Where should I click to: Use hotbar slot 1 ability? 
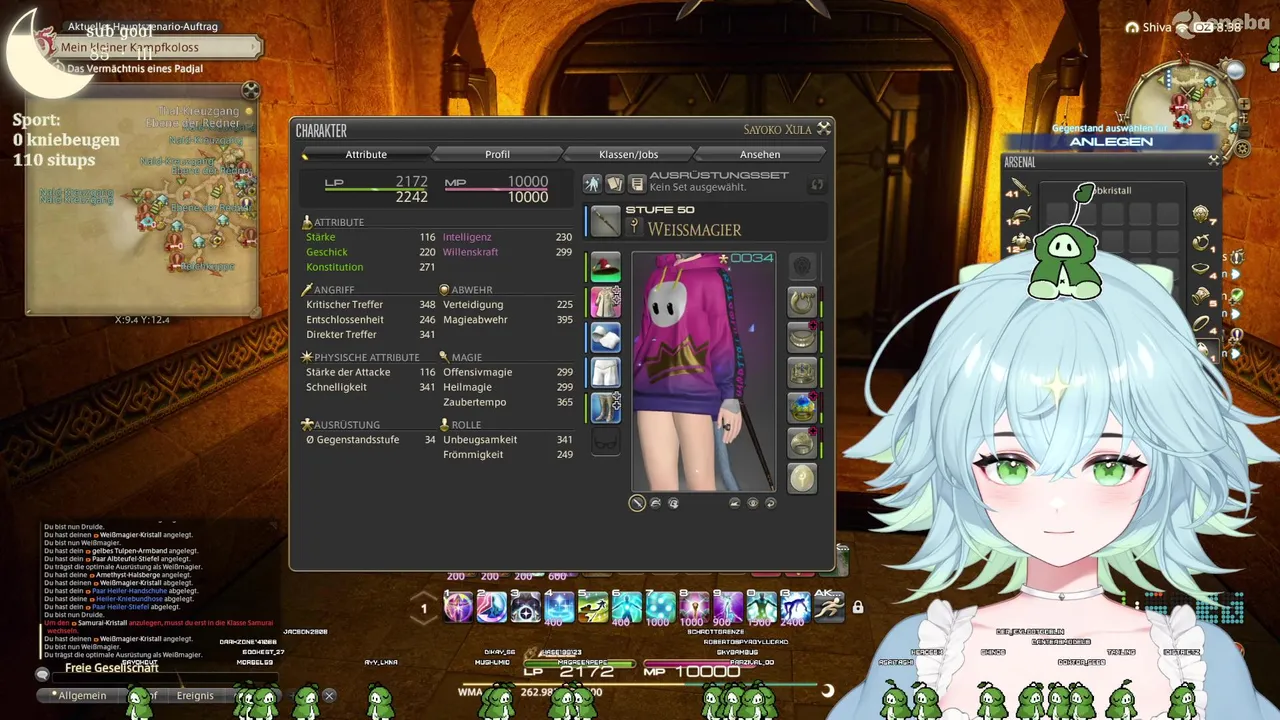coord(458,607)
